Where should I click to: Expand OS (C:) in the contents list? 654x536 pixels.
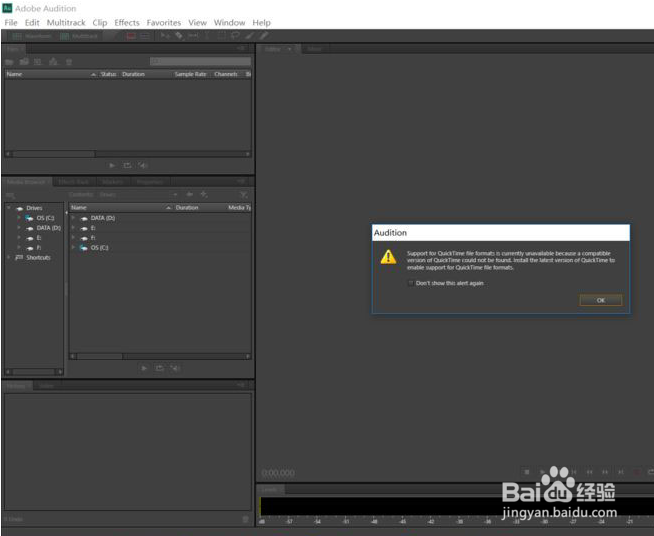73,247
